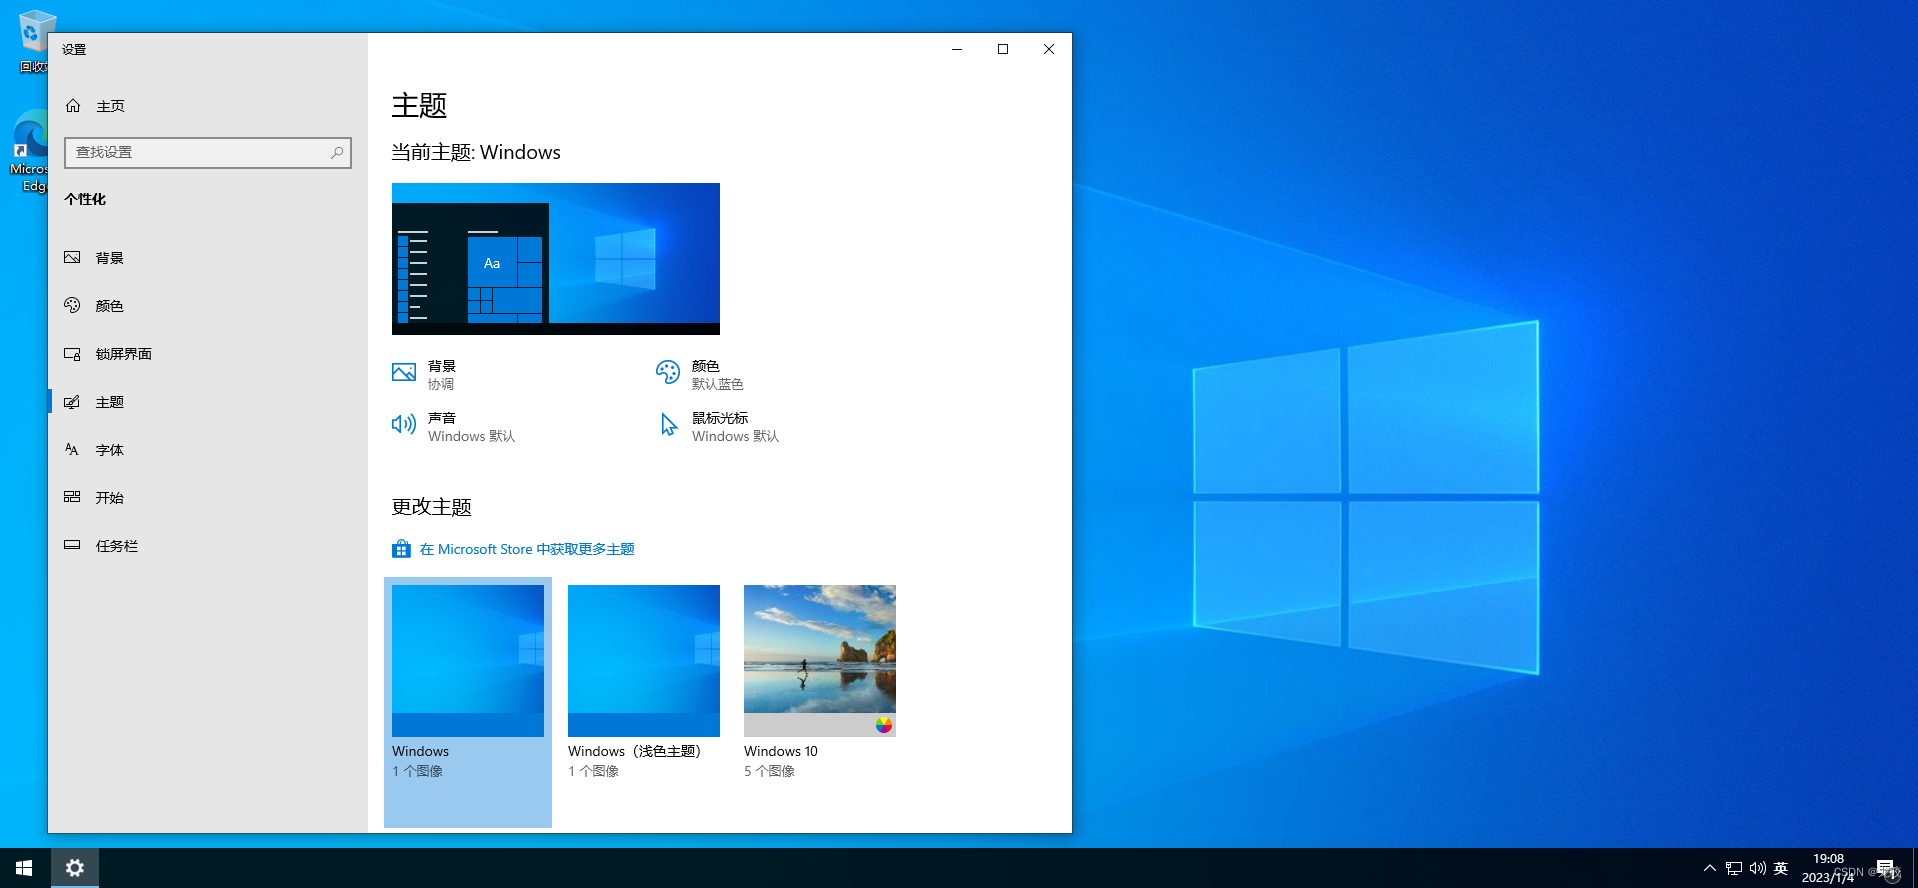Viewport: 1918px width, 888px height.
Task: Click the 个性化 section heading
Action: tap(85, 199)
